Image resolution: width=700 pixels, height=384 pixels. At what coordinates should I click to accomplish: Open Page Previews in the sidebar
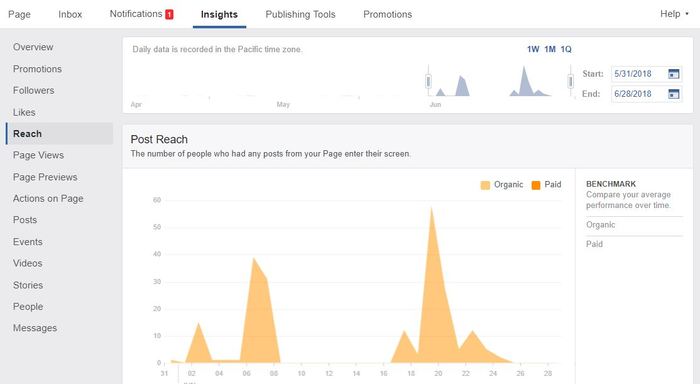(x=45, y=177)
